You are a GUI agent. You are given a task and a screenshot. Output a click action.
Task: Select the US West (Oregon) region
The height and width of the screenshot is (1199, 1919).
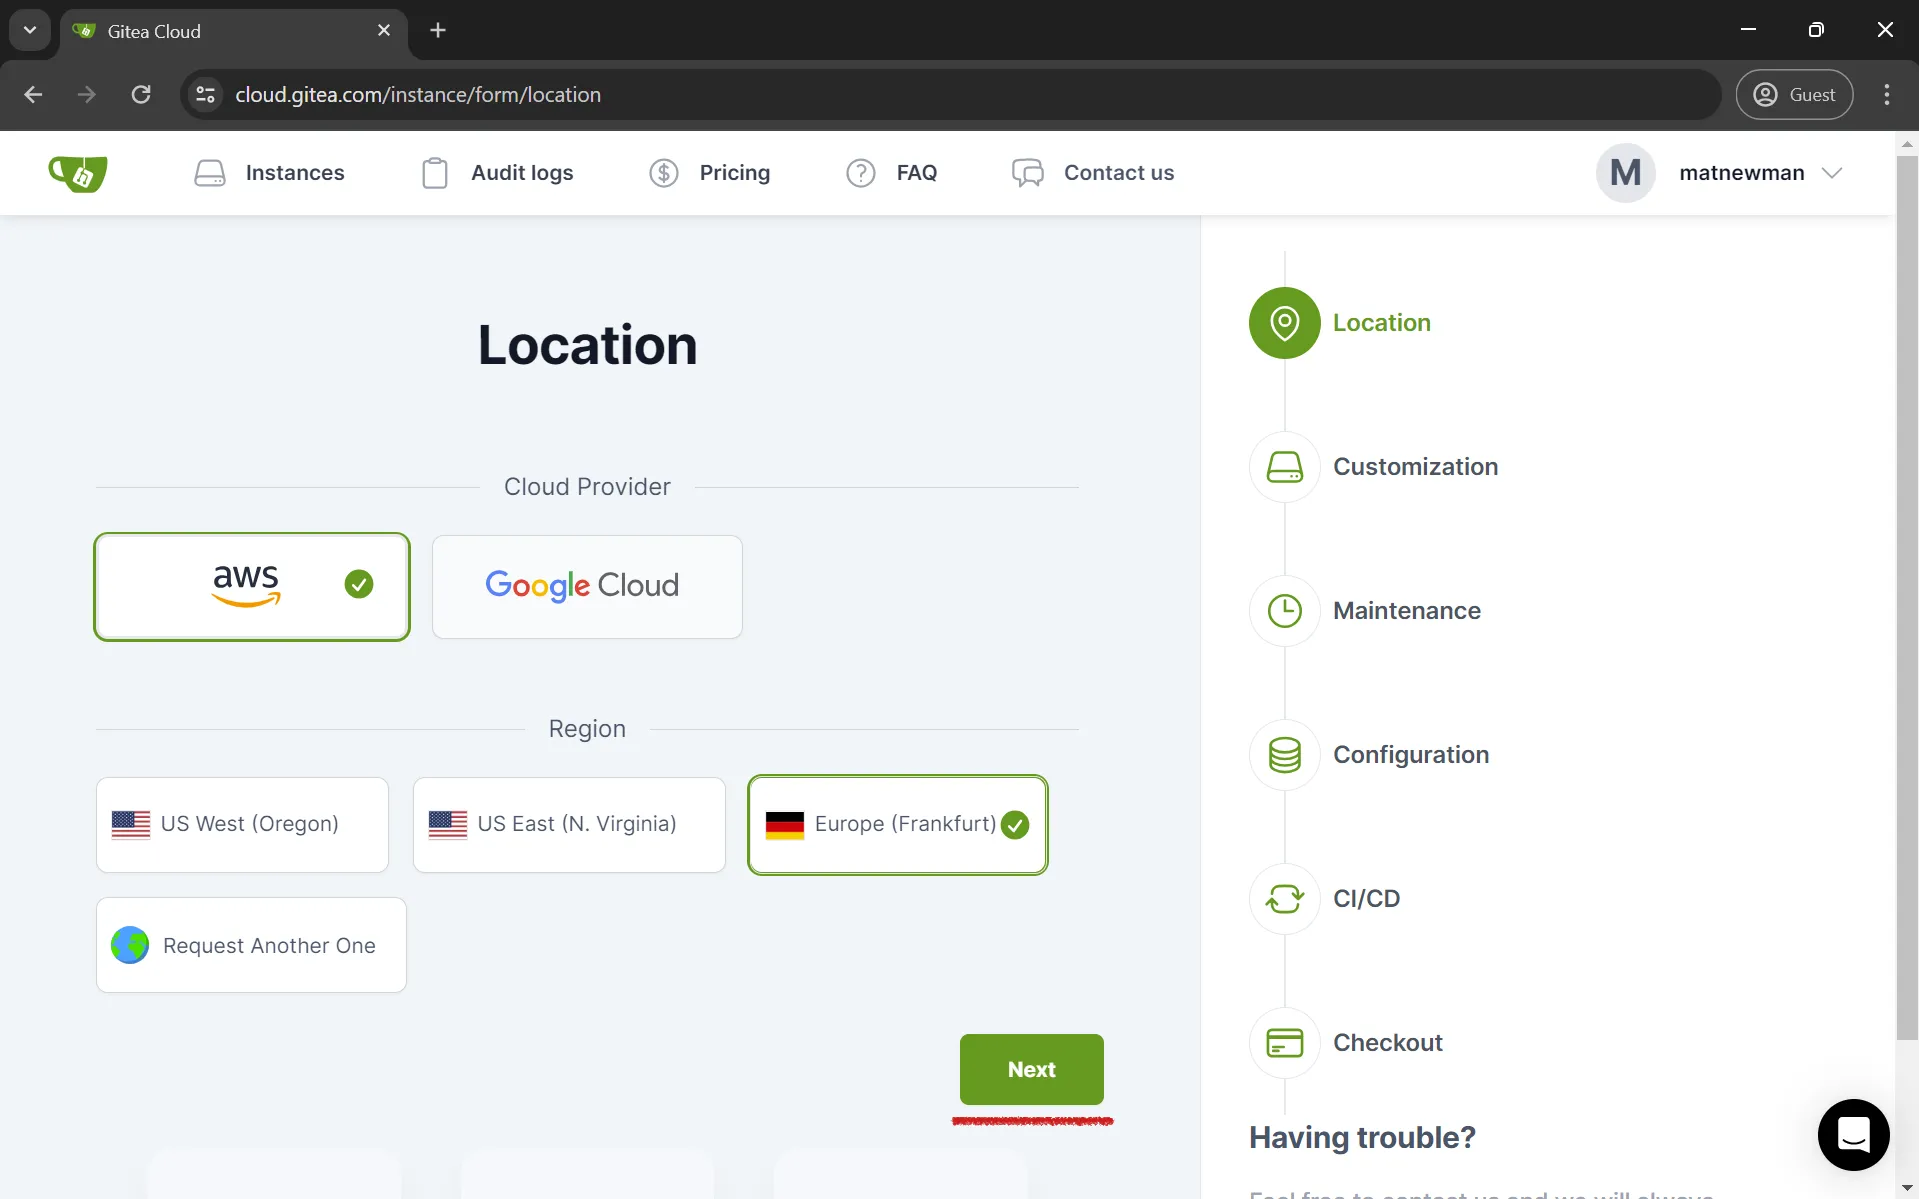click(x=241, y=824)
